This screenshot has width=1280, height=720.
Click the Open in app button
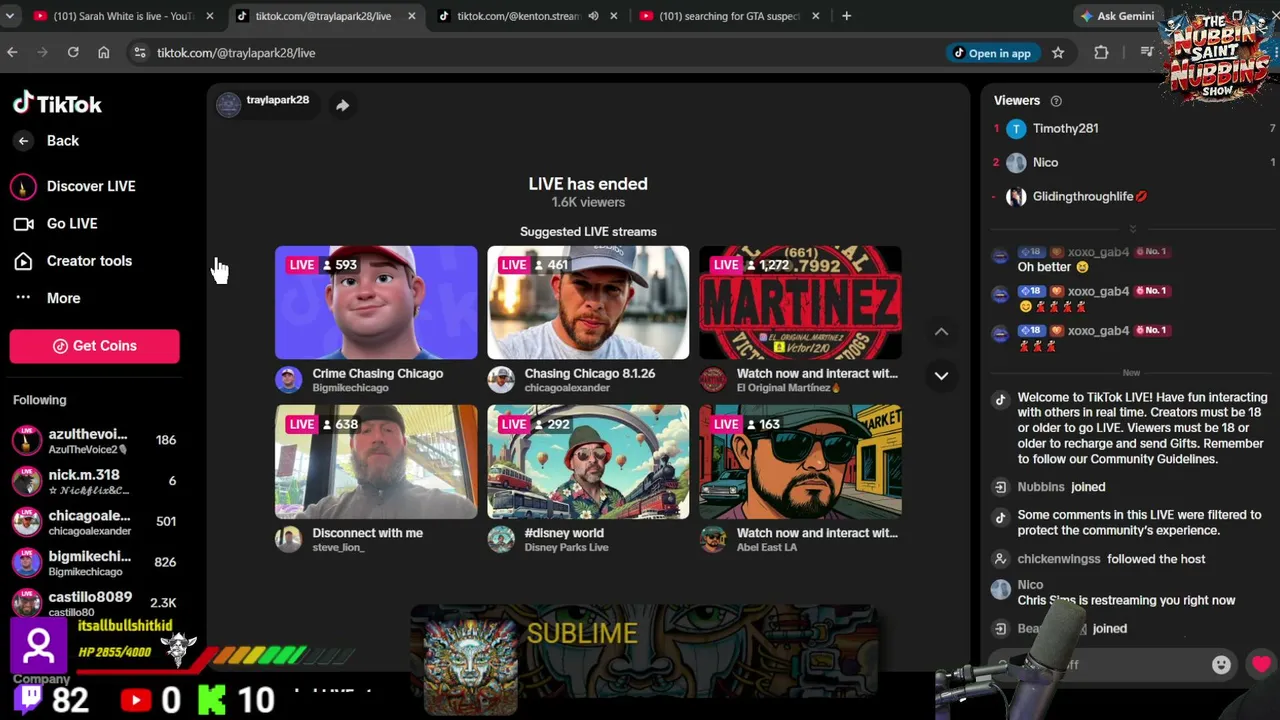pyautogui.click(x=992, y=53)
